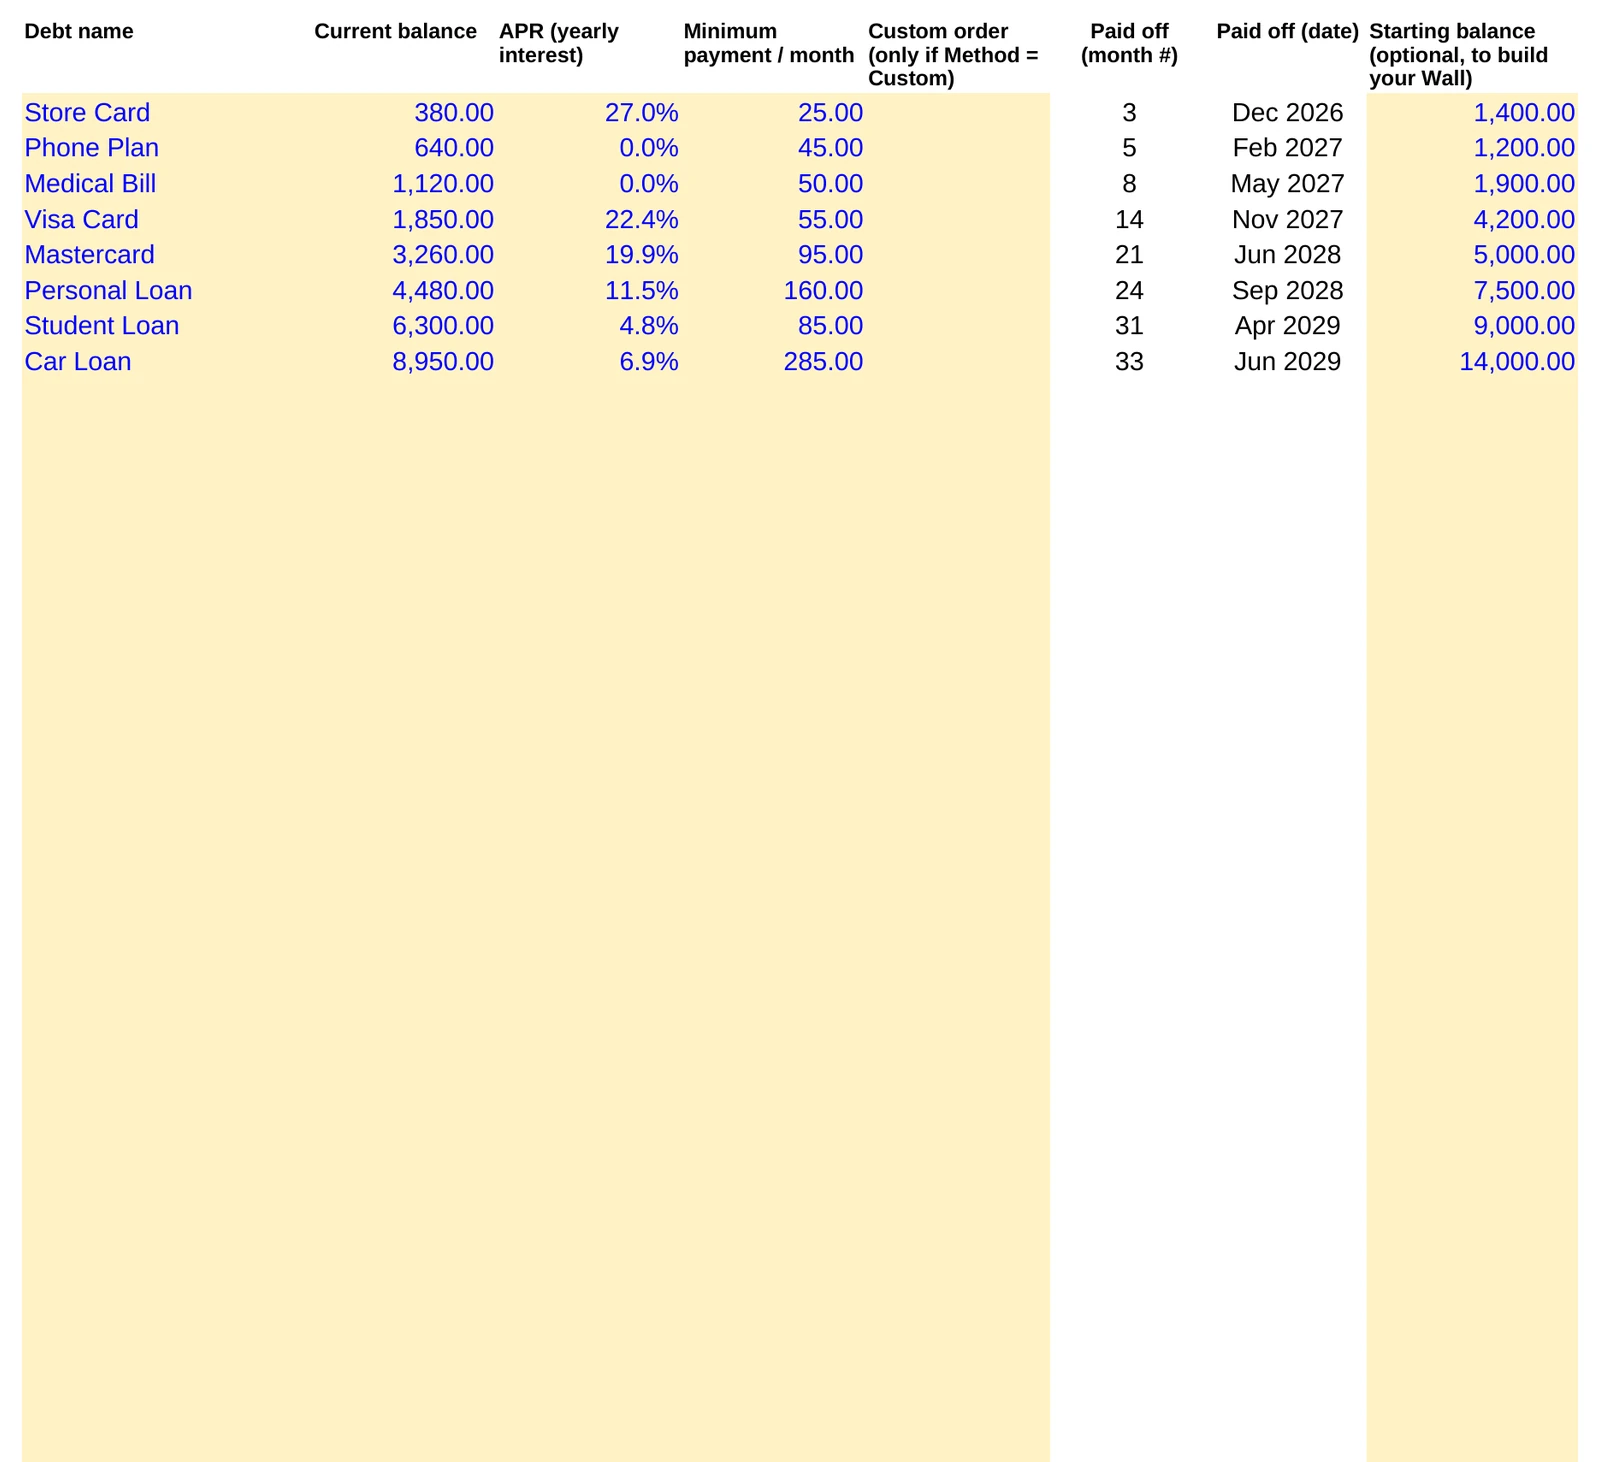The image size is (1600, 1462).
Task: Select the Paid off (date) header
Action: coord(1287,31)
